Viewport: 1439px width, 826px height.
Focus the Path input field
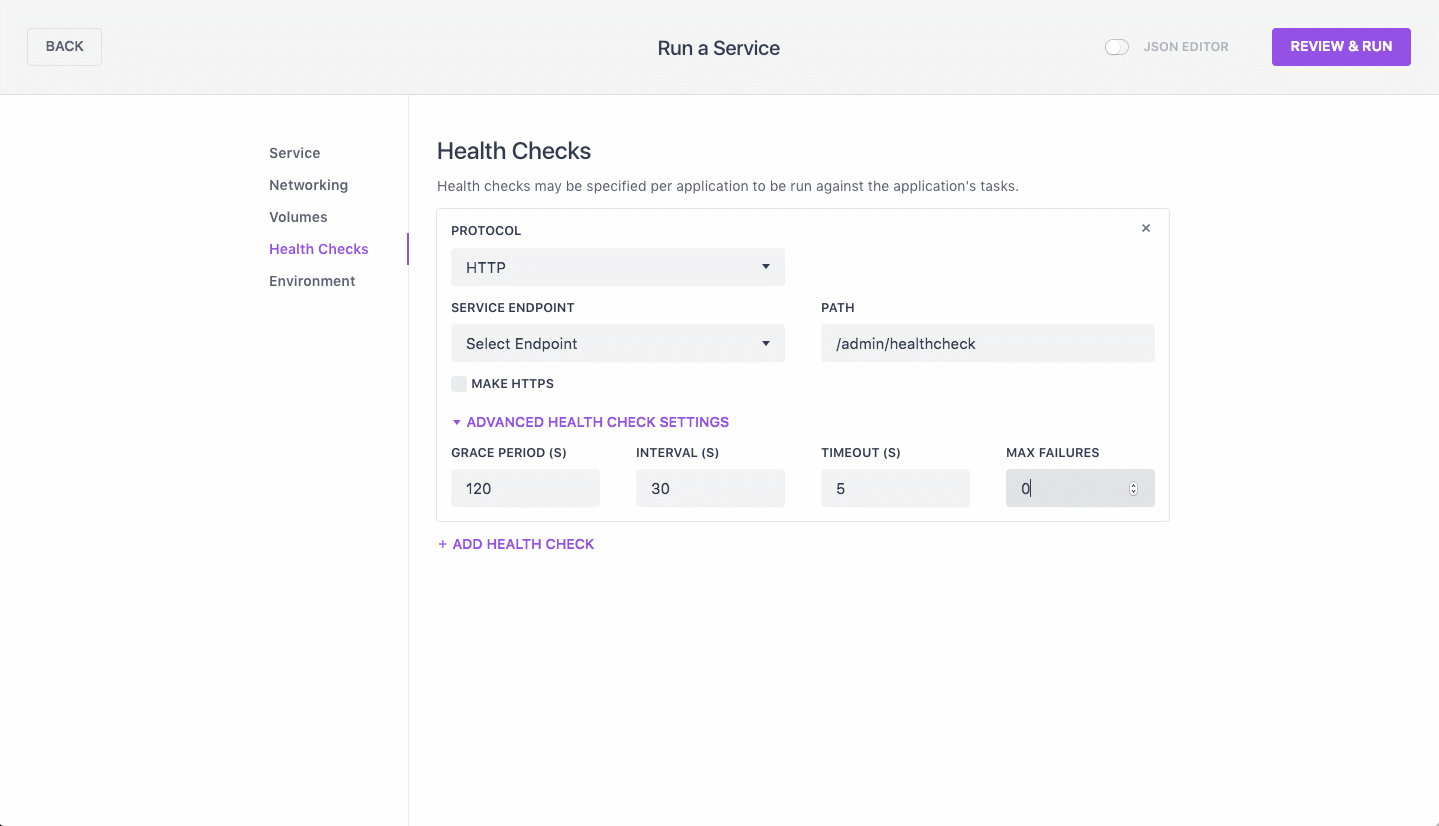(988, 343)
